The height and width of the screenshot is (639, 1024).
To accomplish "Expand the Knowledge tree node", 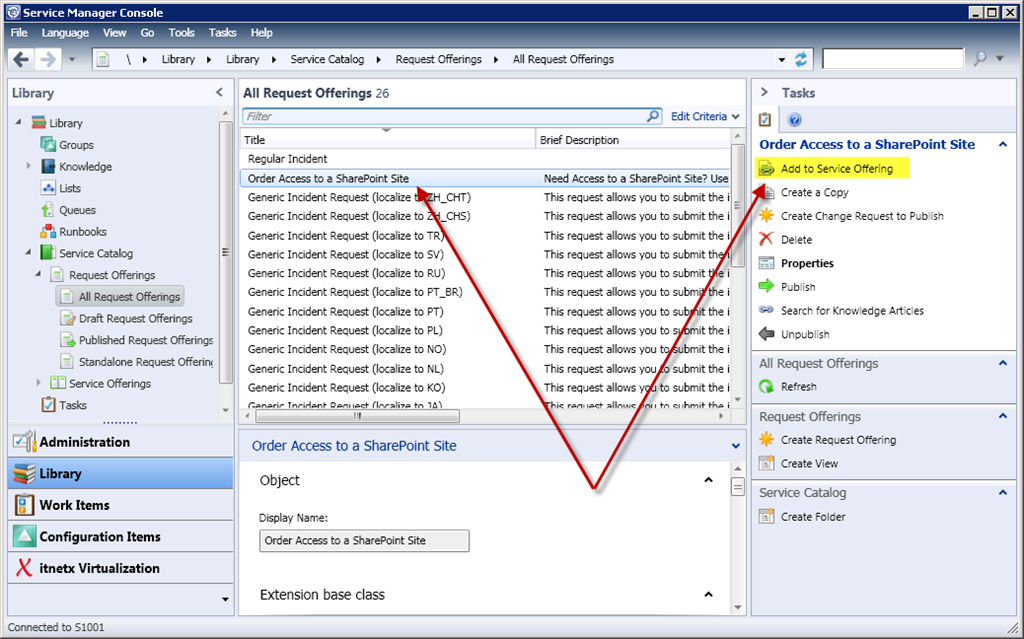I will 29,166.
